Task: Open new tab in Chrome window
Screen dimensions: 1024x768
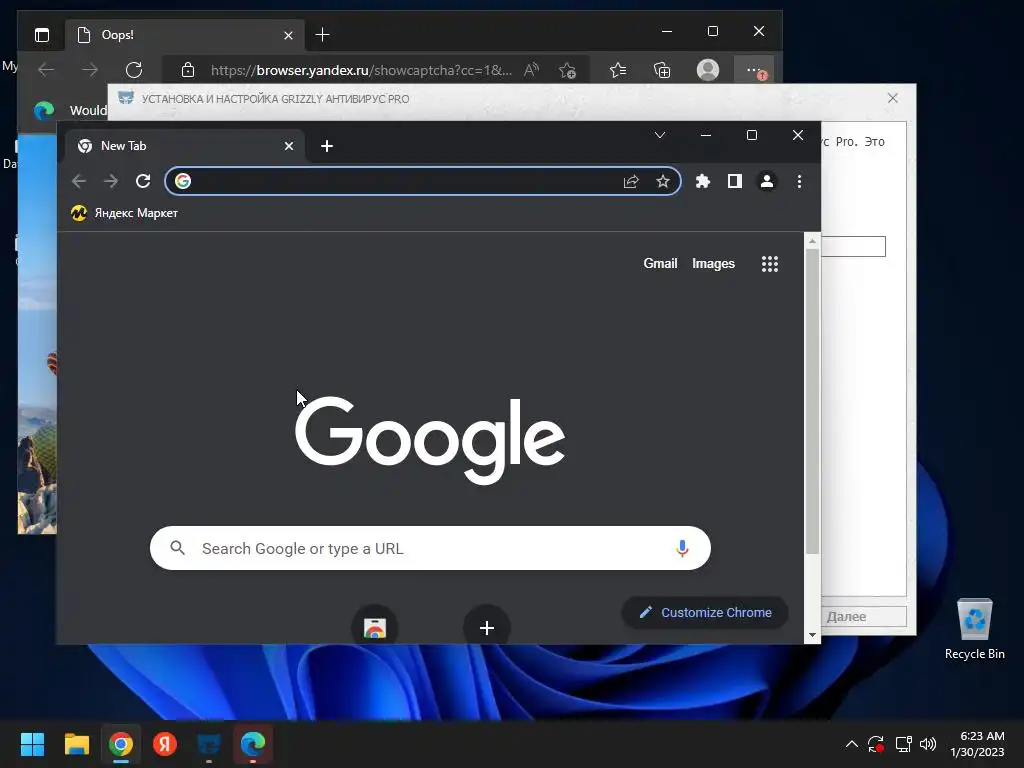Action: pos(327,146)
